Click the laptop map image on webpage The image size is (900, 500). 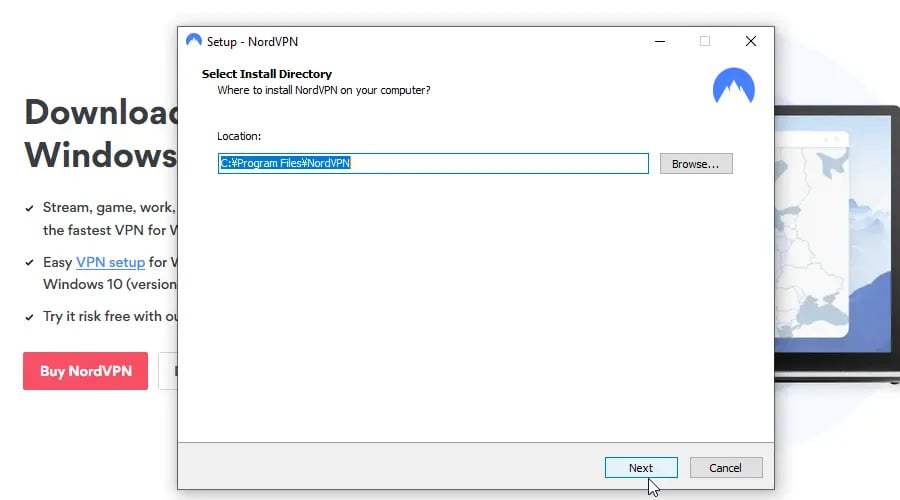point(837,241)
